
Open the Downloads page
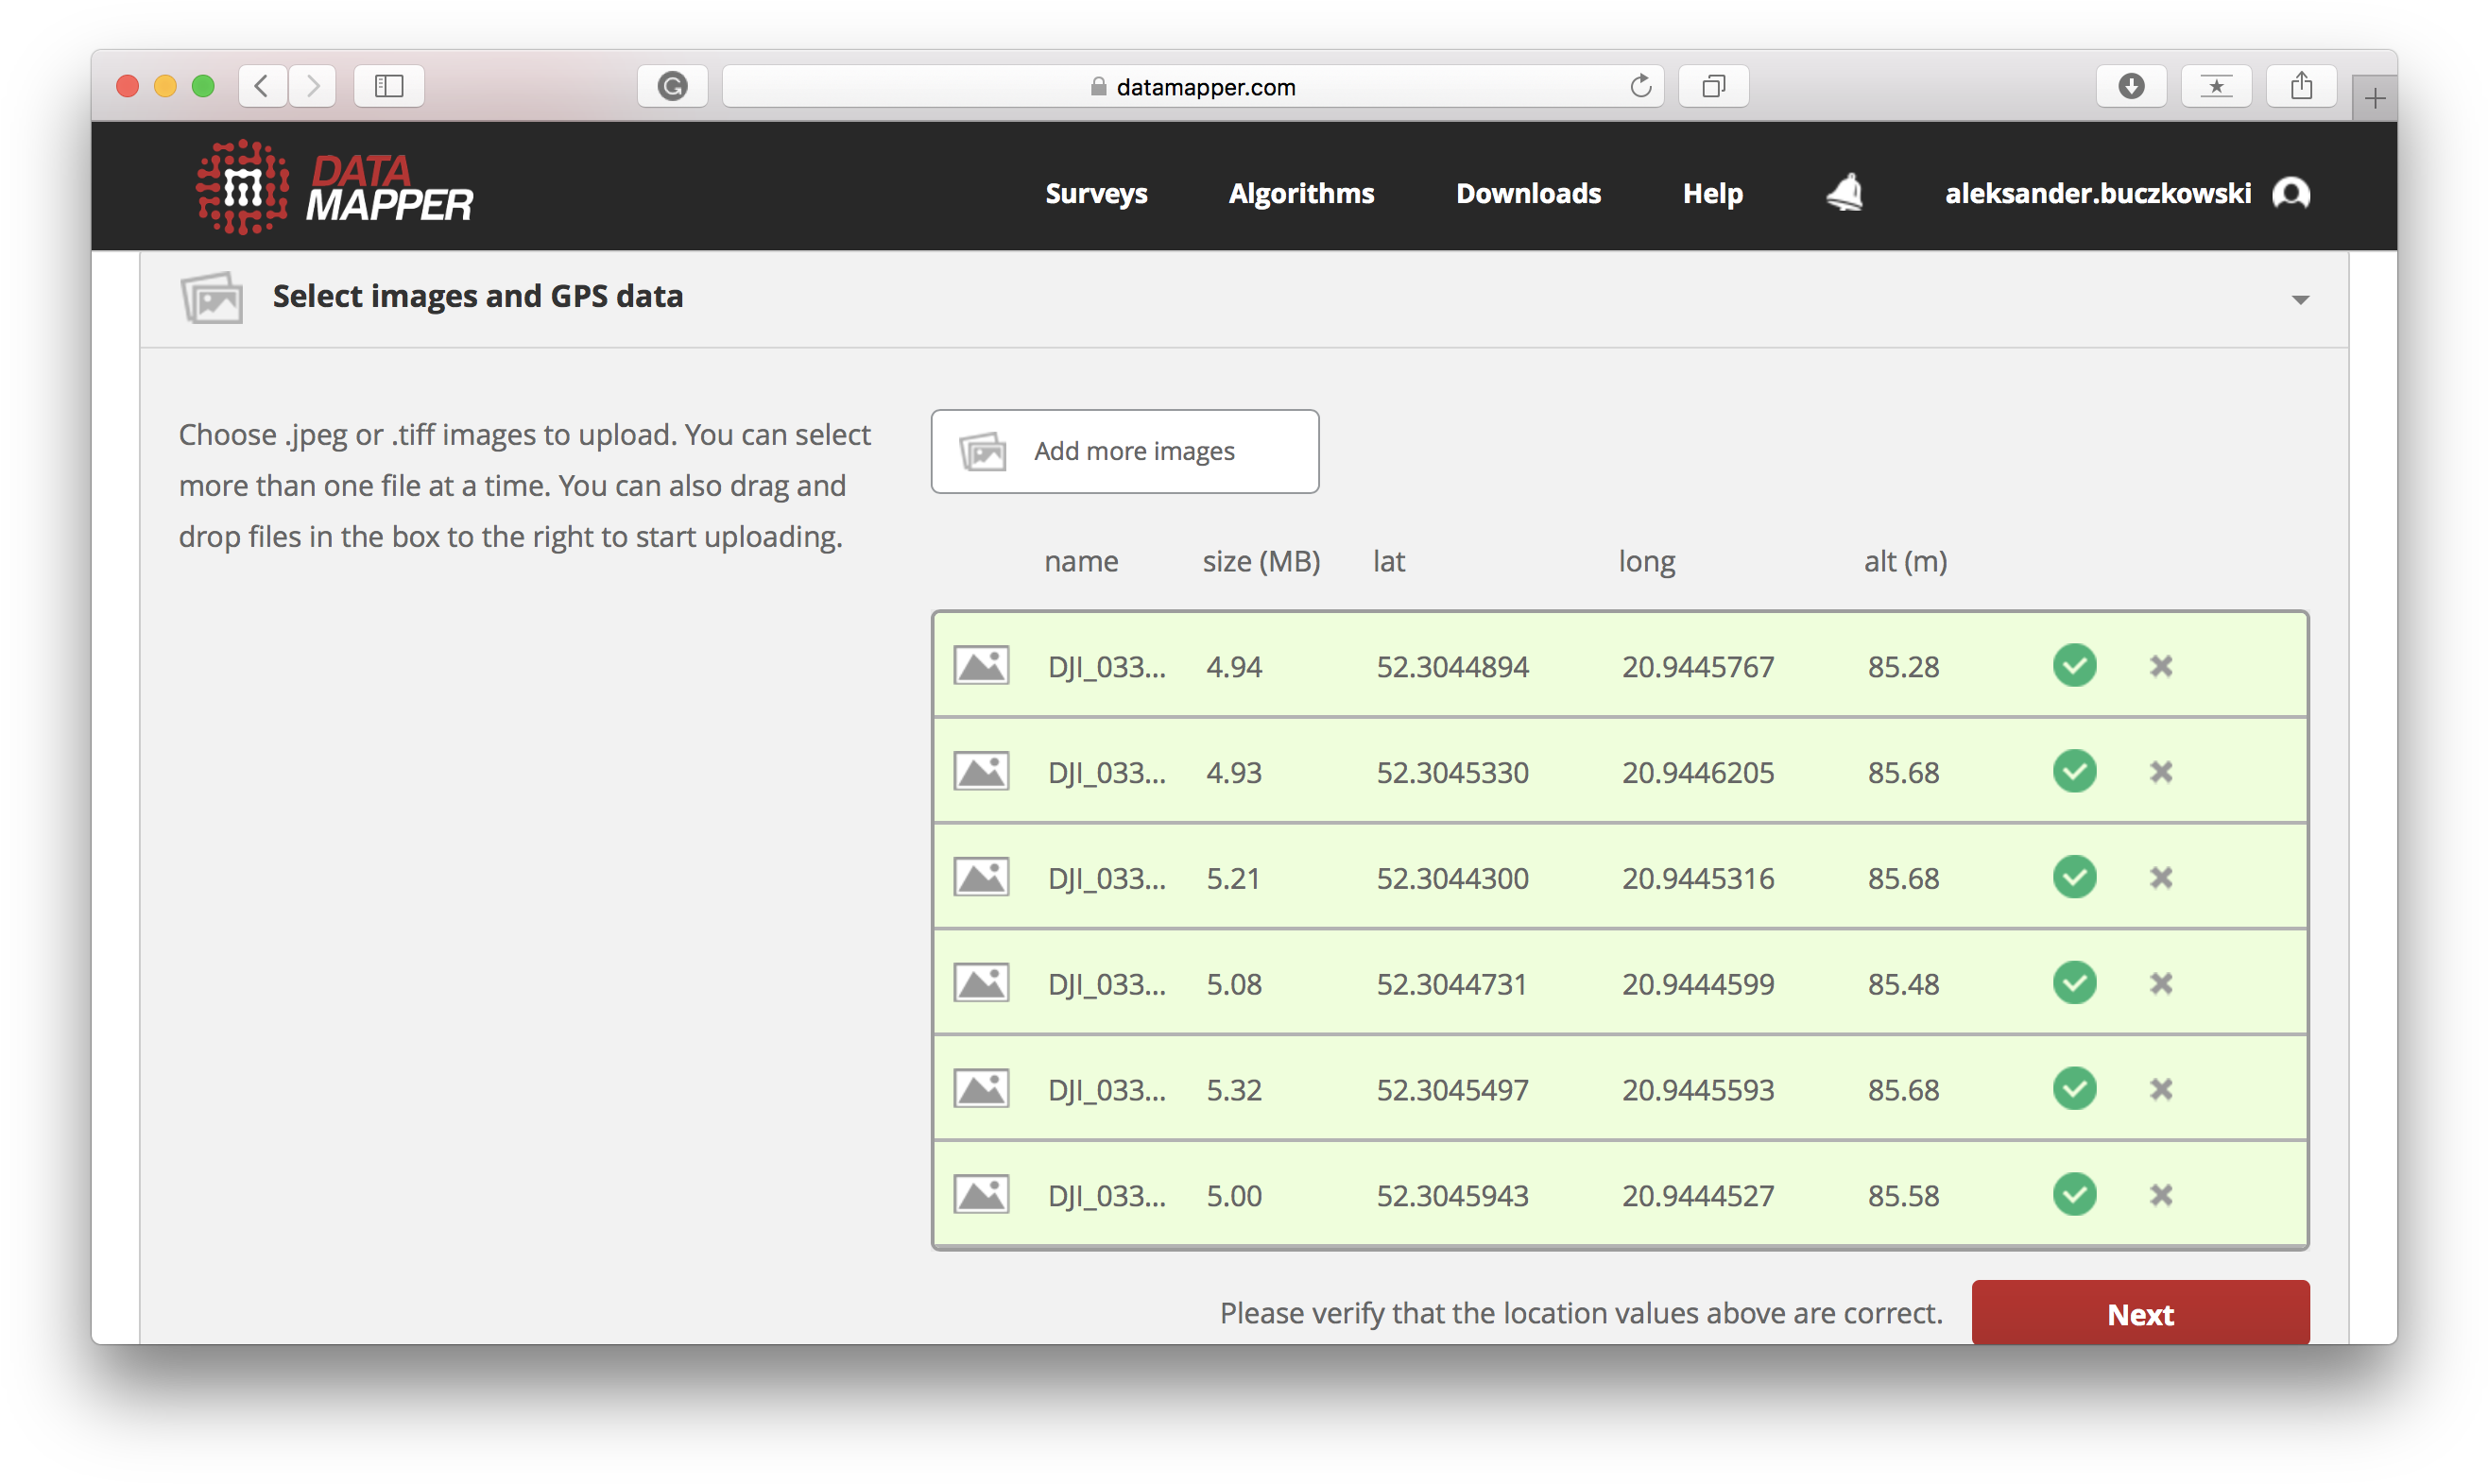pyautogui.click(x=1527, y=193)
